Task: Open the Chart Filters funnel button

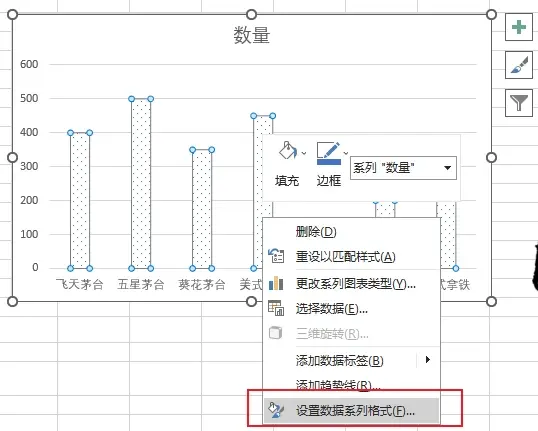Action: pos(518,103)
